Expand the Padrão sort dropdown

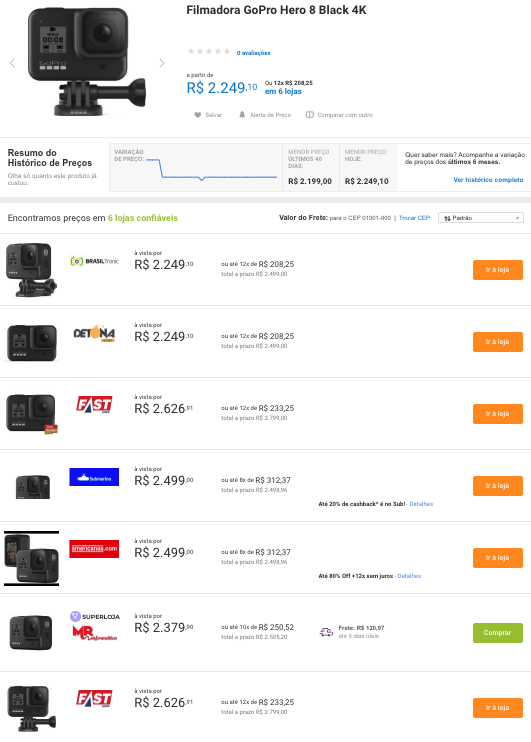click(x=481, y=218)
